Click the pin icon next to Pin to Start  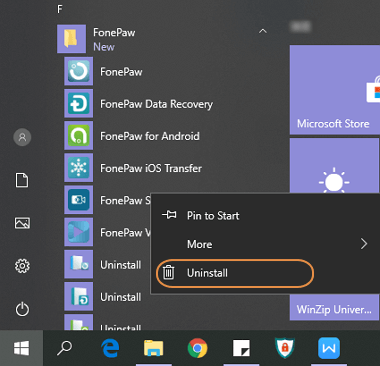pyautogui.click(x=169, y=215)
